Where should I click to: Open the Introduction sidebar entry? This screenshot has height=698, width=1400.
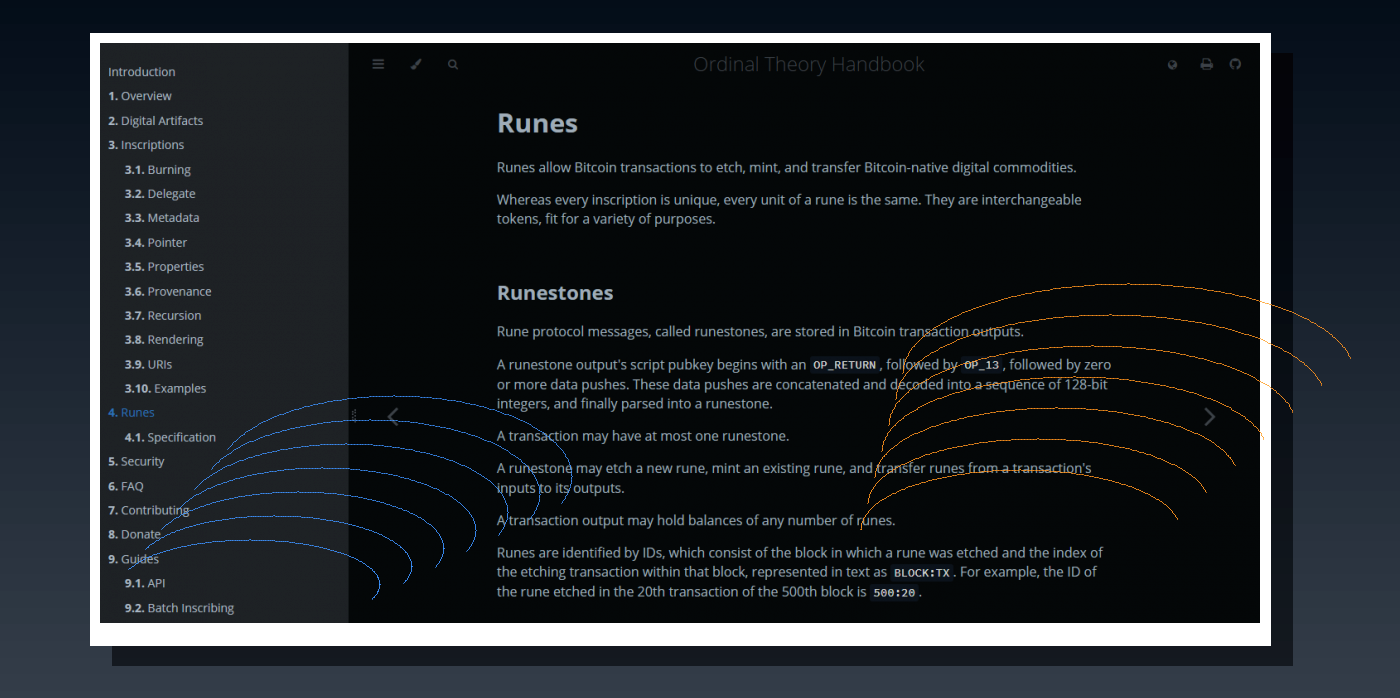142,72
